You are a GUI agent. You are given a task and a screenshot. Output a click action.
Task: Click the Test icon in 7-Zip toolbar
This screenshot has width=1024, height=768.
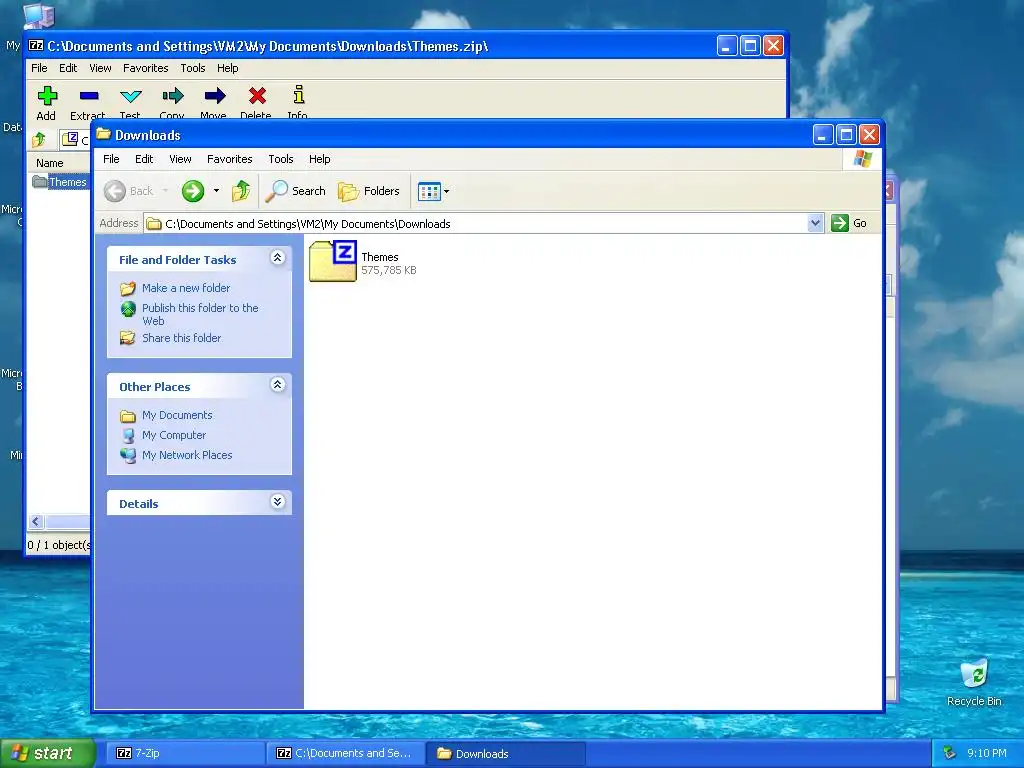click(131, 96)
